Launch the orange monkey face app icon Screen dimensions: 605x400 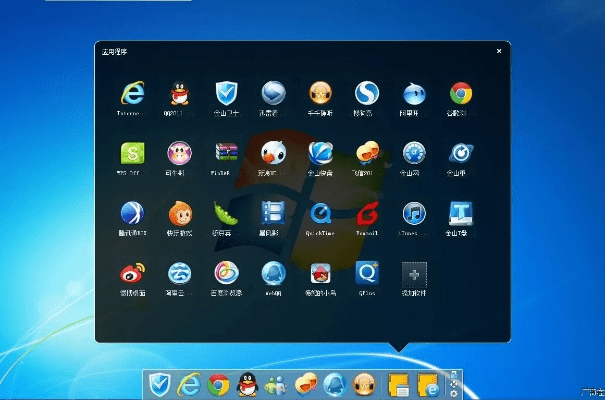(x=179, y=212)
